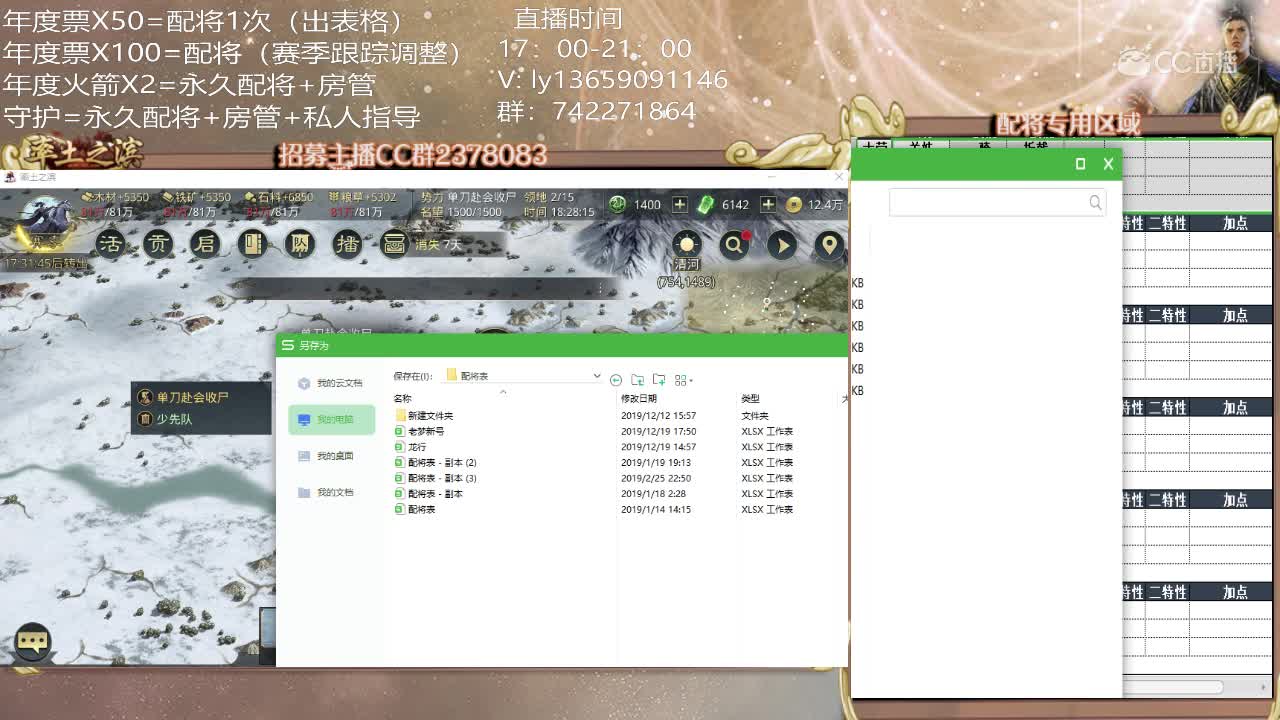Click the gold coin icon beside 12.4万
The height and width of the screenshot is (720, 1280).
click(x=793, y=204)
